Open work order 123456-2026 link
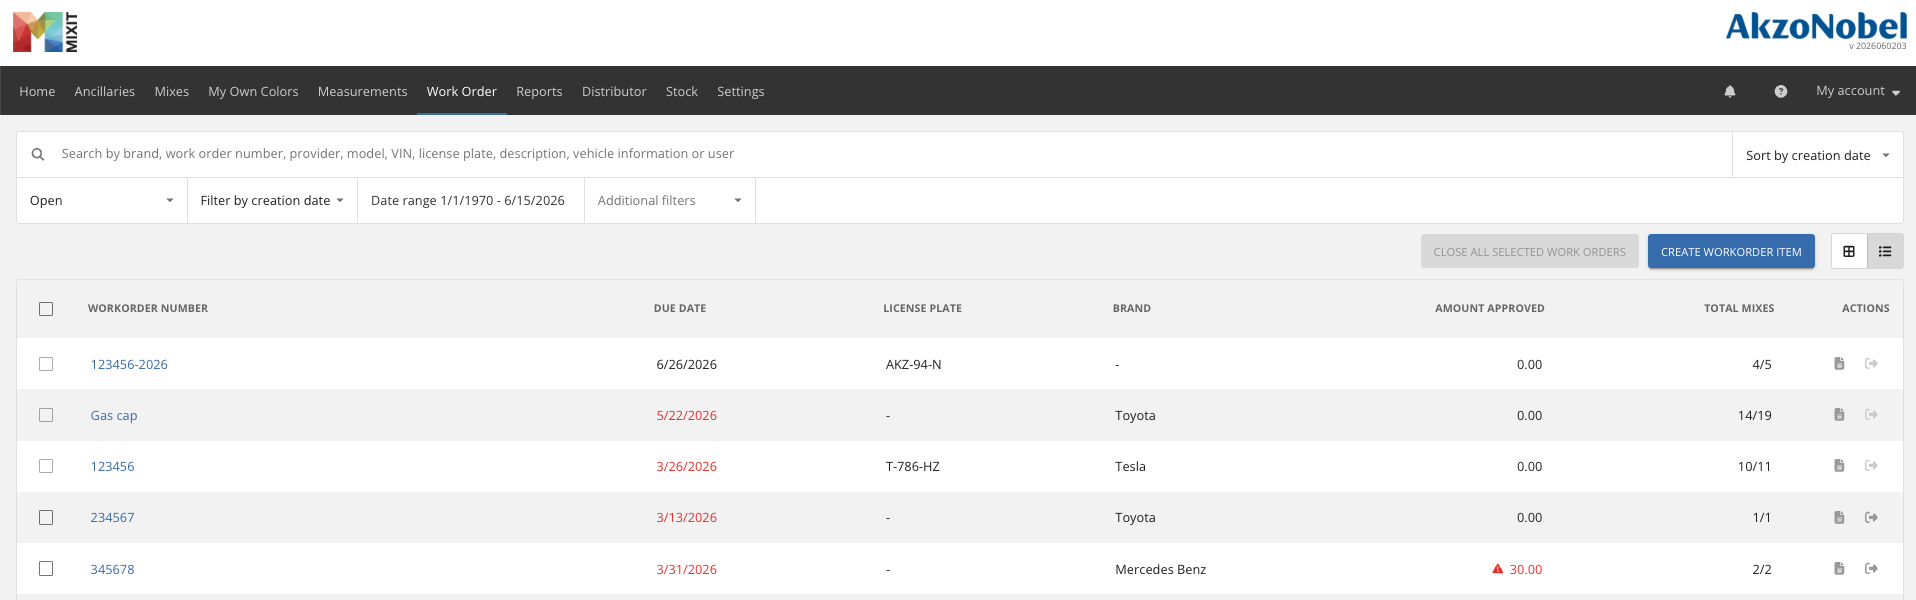This screenshot has height=600, width=1916. tap(129, 364)
